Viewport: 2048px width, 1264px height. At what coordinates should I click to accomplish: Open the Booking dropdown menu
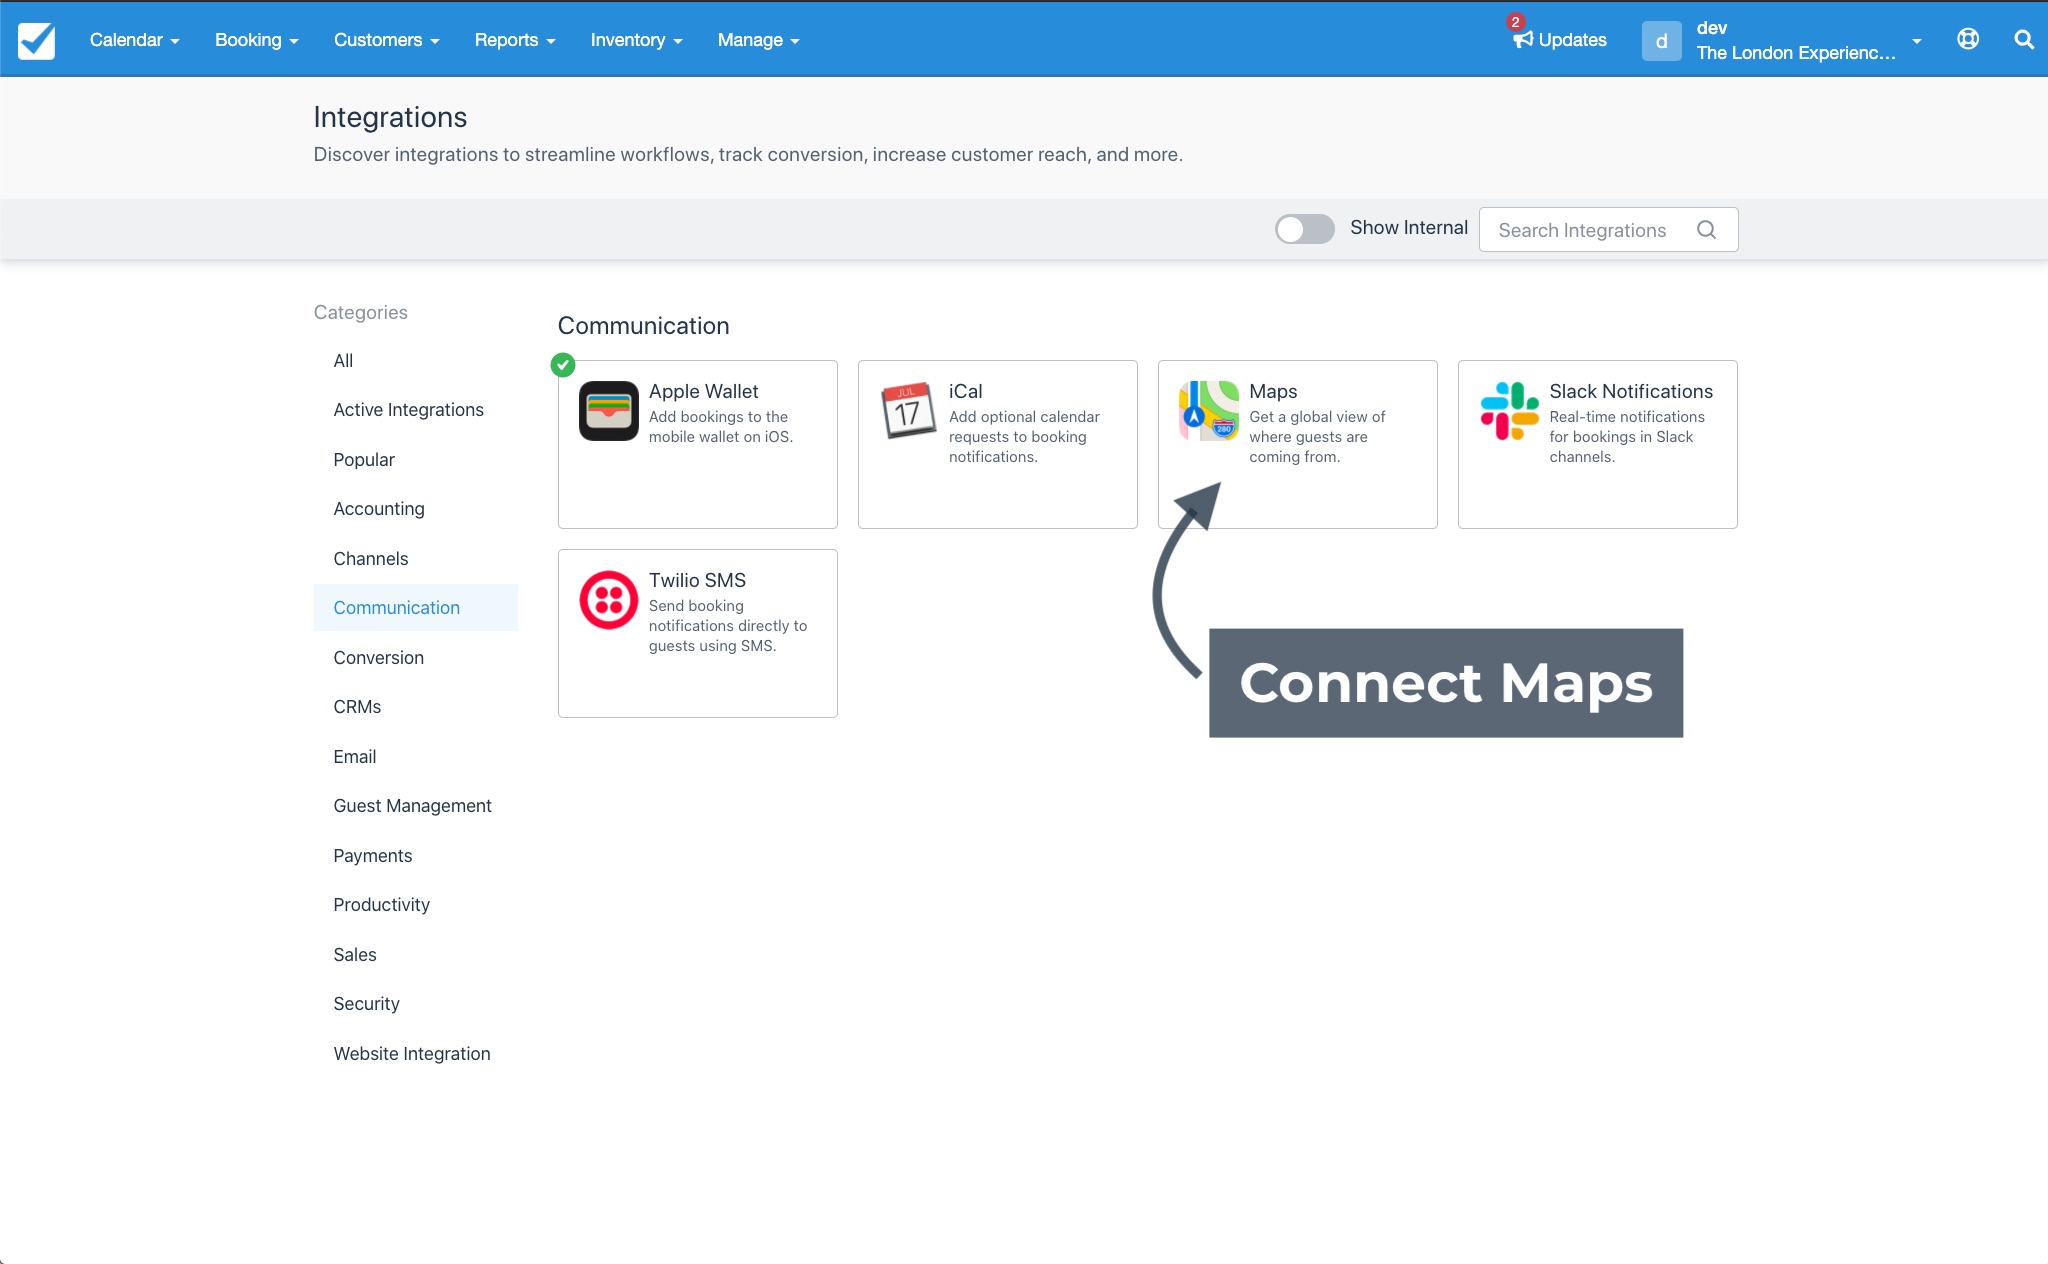(x=257, y=40)
